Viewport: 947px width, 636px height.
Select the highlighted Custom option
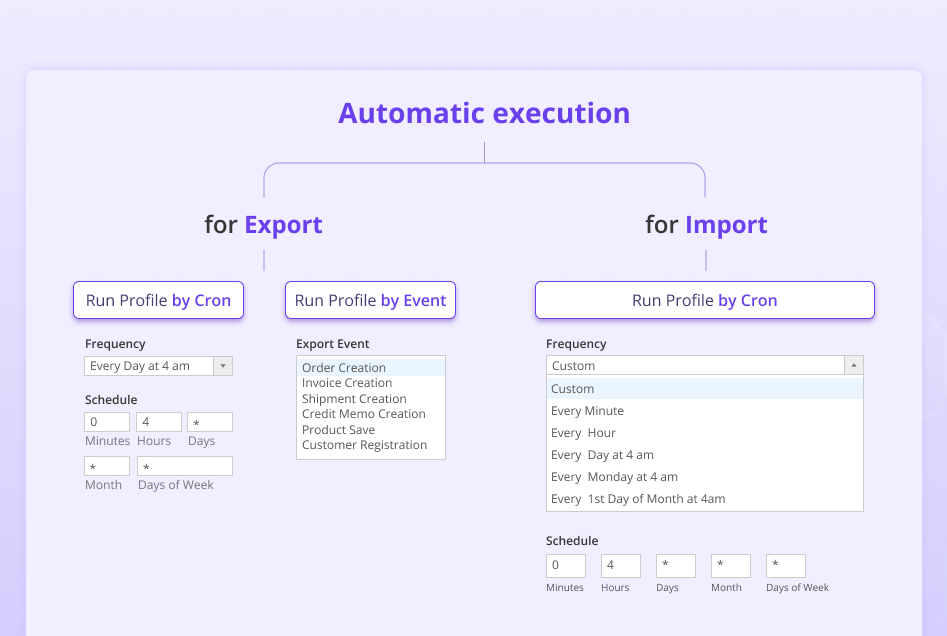(570, 388)
